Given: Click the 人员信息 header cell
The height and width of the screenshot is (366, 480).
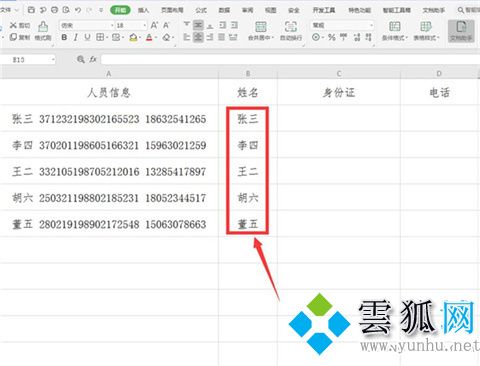Looking at the screenshot, I should click(109, 92).
